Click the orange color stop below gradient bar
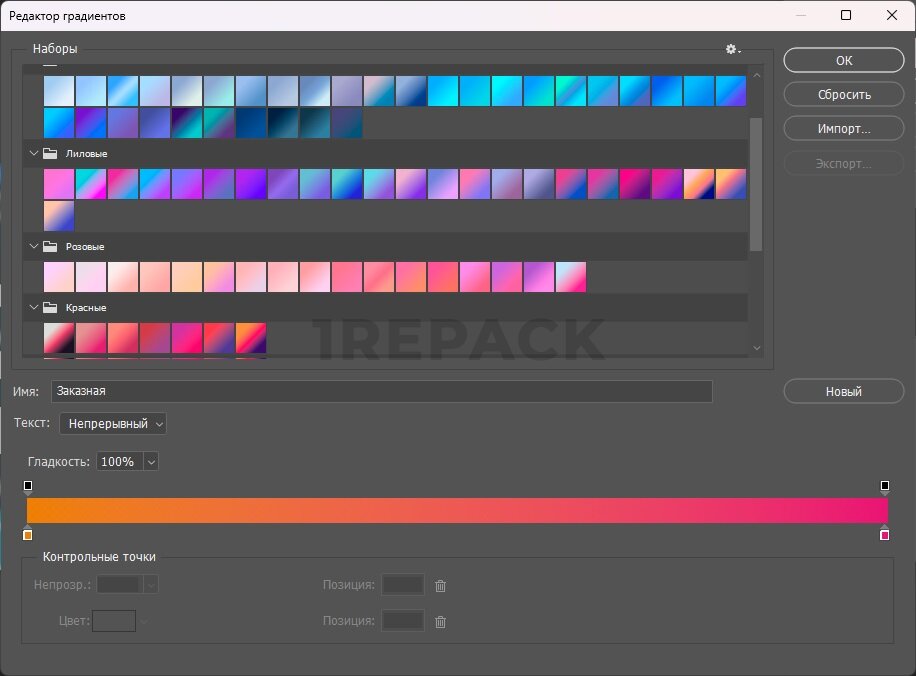916x676 pixels. tap(28, 535)
